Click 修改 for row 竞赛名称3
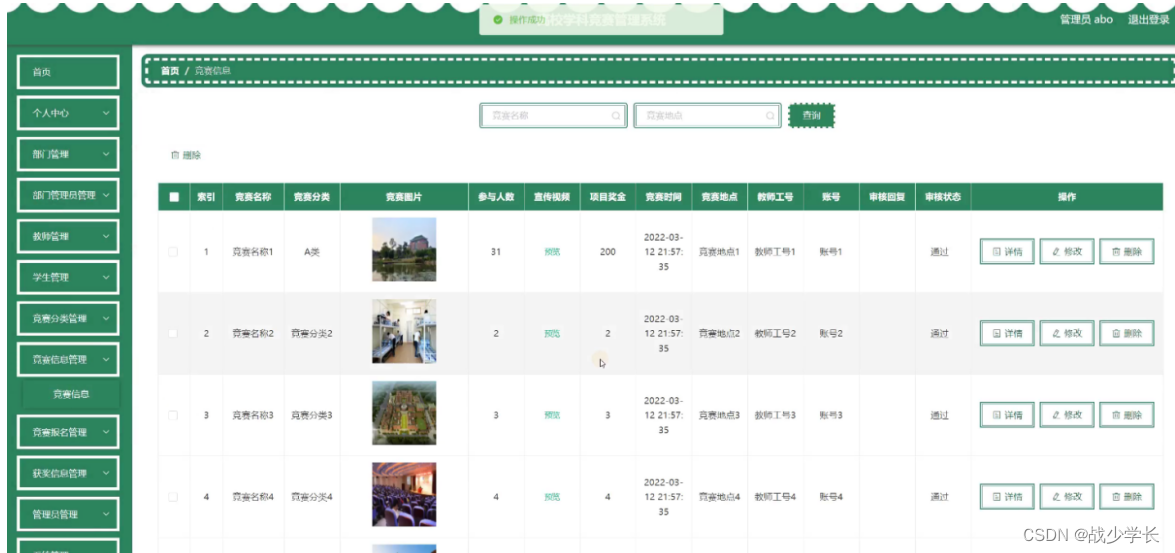Image resolution: width=1175 pixels, height=553 pixels. [1067, 415]
